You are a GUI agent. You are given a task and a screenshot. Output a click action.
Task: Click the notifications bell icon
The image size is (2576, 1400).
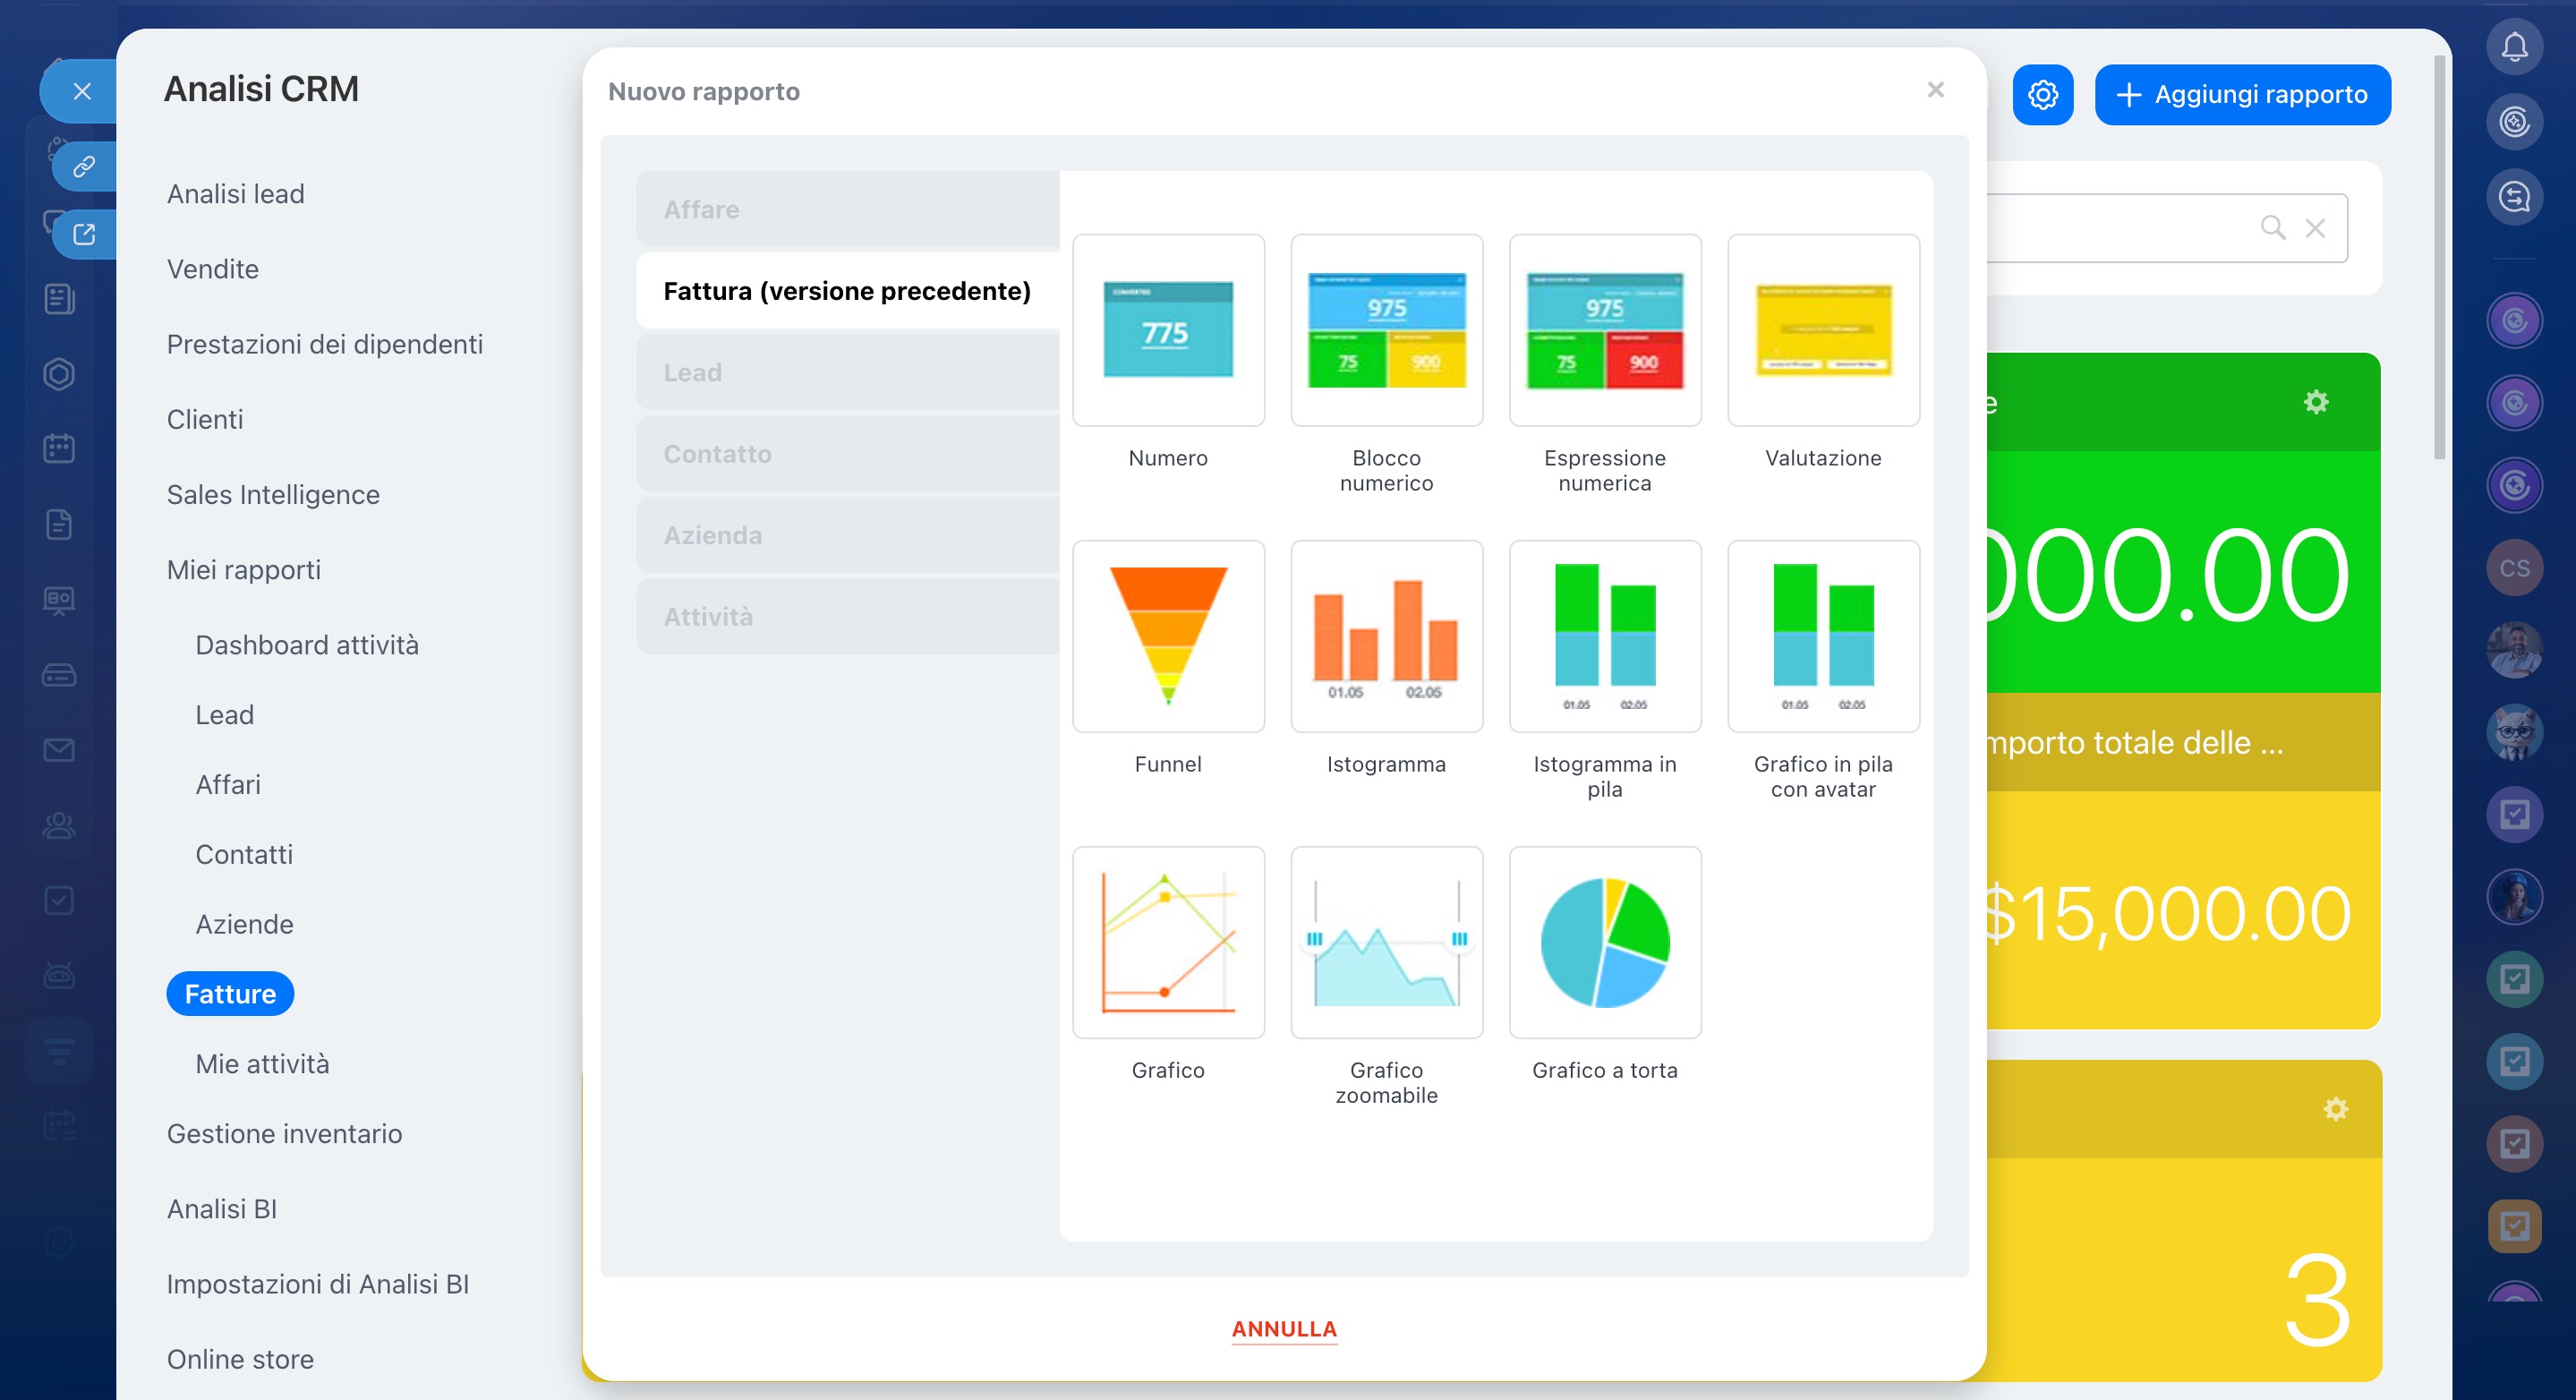2514,47
